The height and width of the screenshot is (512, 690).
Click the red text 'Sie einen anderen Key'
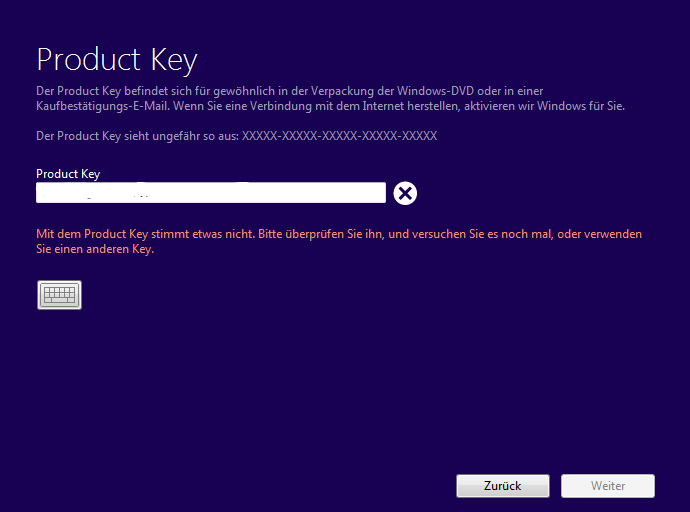click(94, 250)
